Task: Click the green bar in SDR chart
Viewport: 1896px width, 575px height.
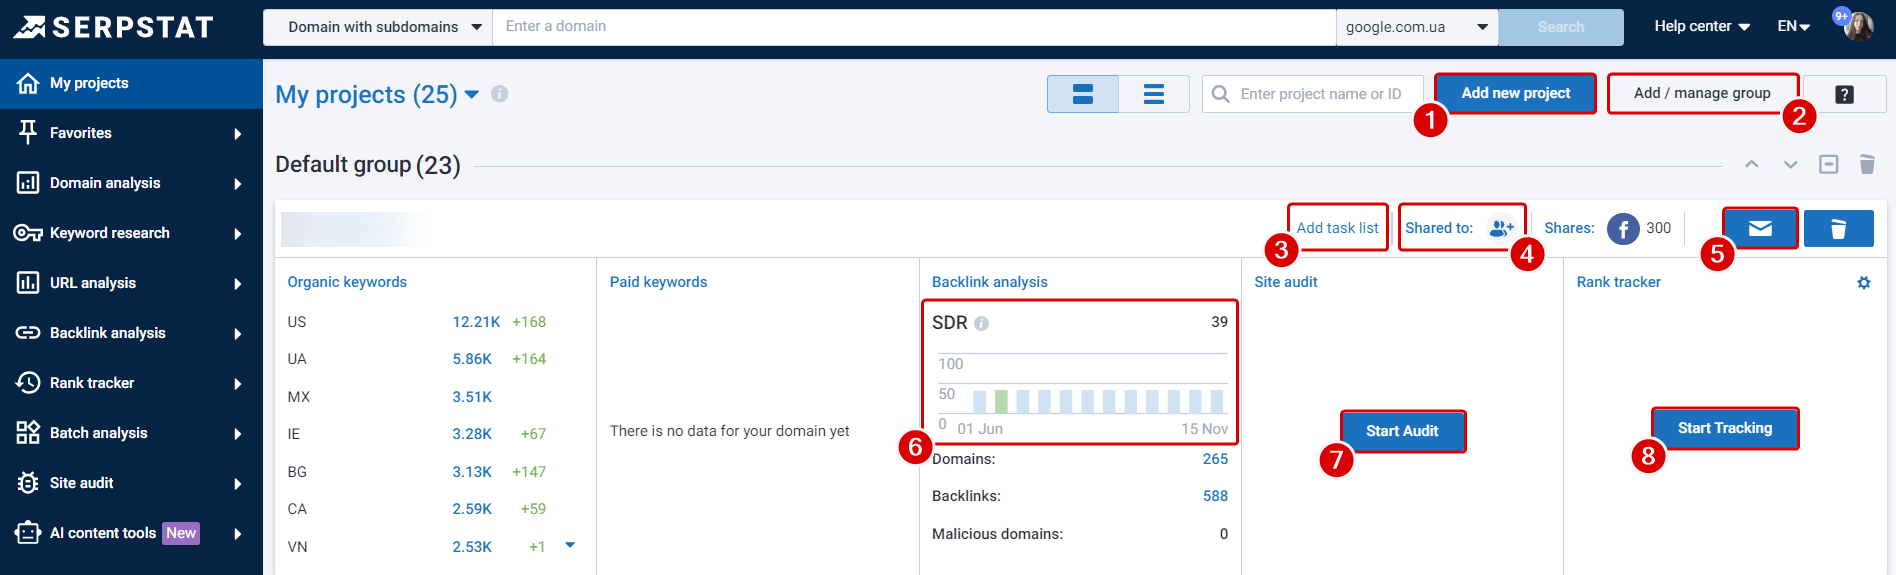Action: coord(1001,402)
